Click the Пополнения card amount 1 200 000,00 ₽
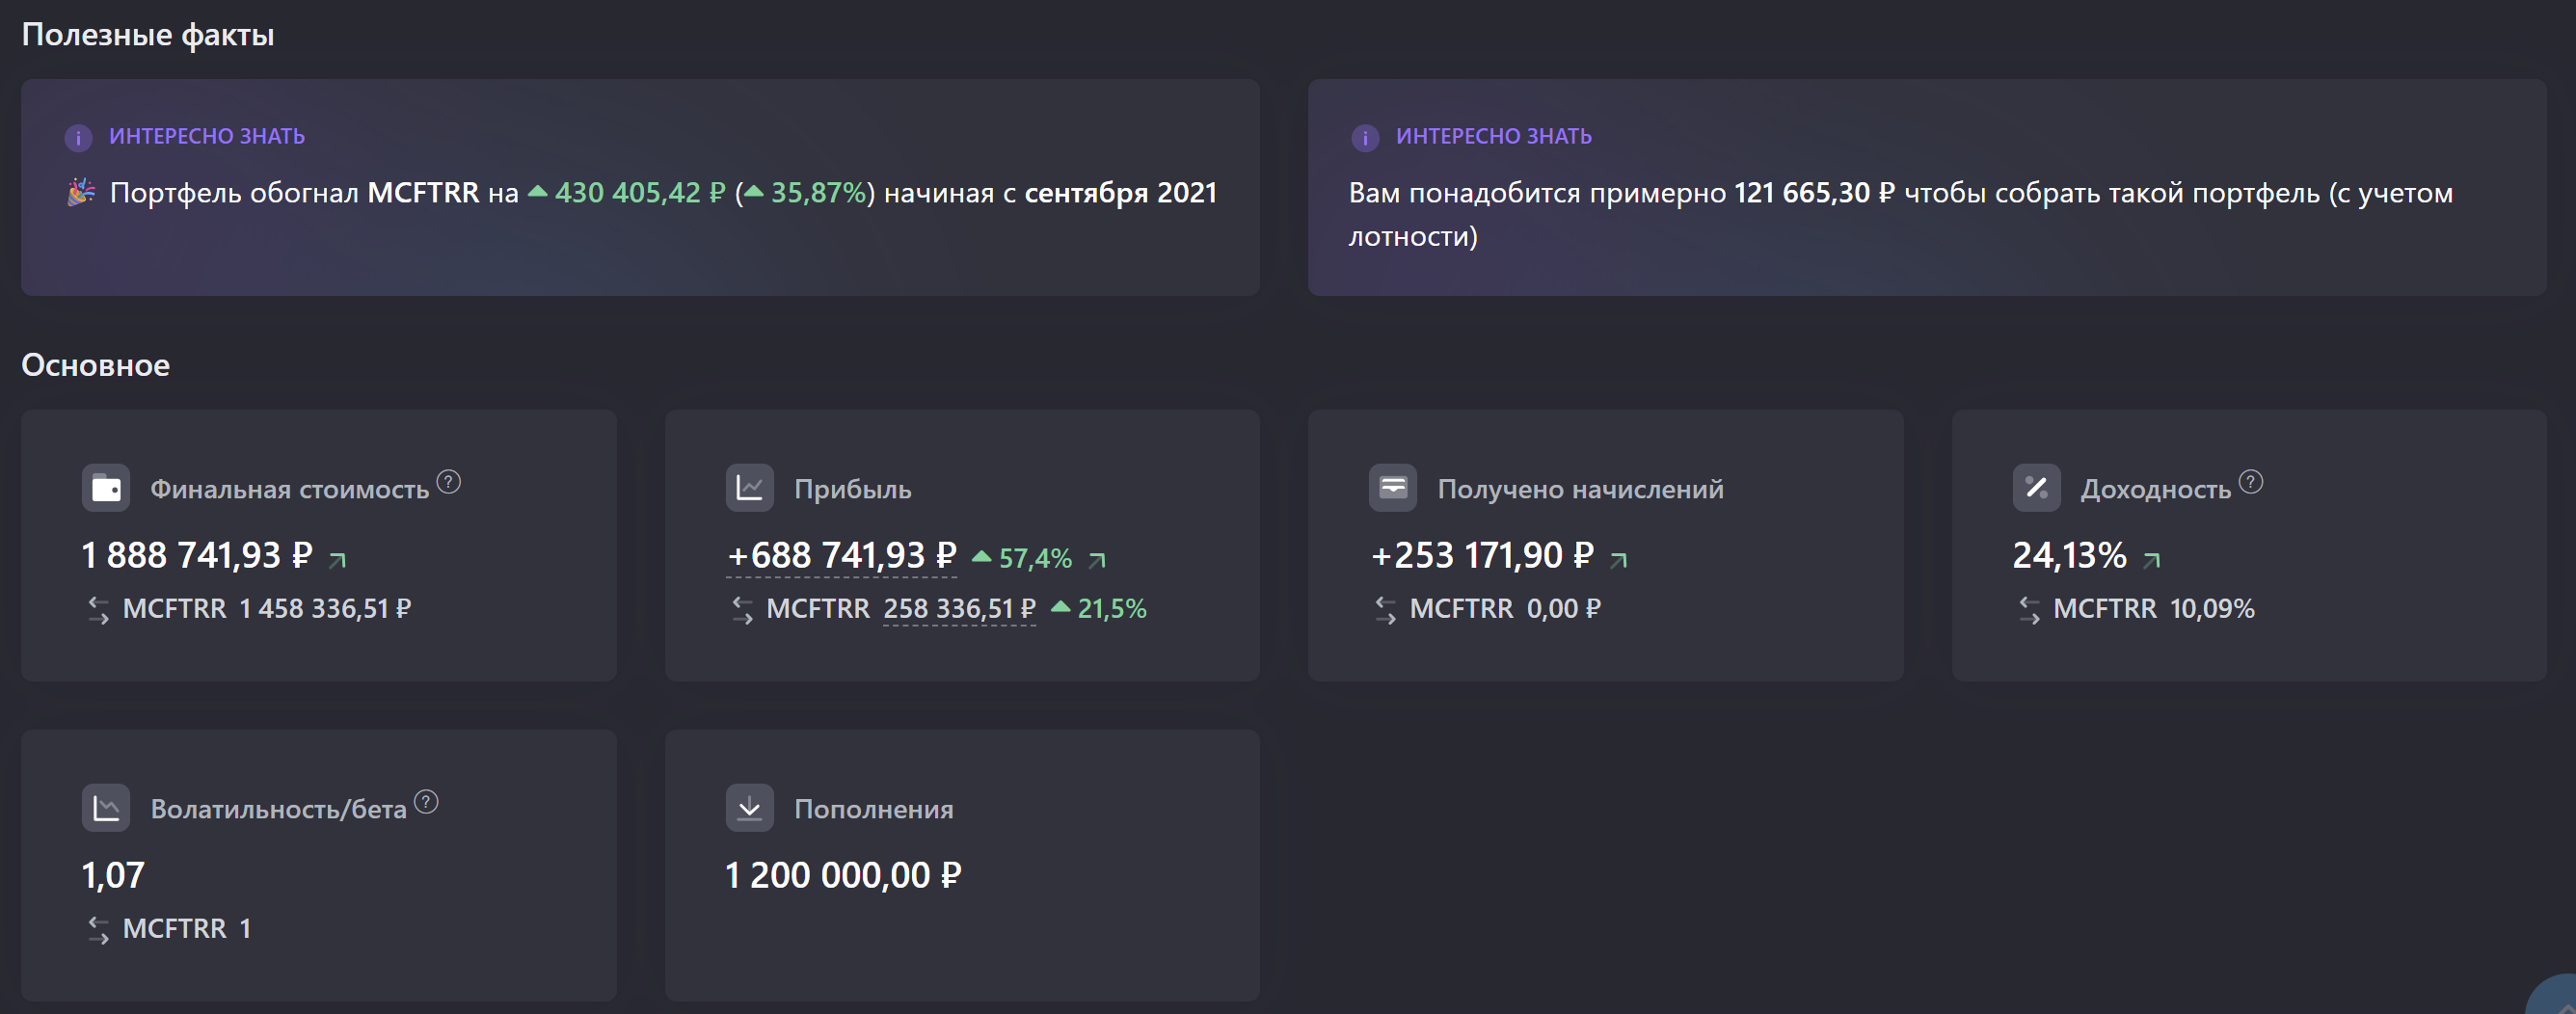The height and width of the screenshot is (1014, 2576). click(x=842, y=875)
